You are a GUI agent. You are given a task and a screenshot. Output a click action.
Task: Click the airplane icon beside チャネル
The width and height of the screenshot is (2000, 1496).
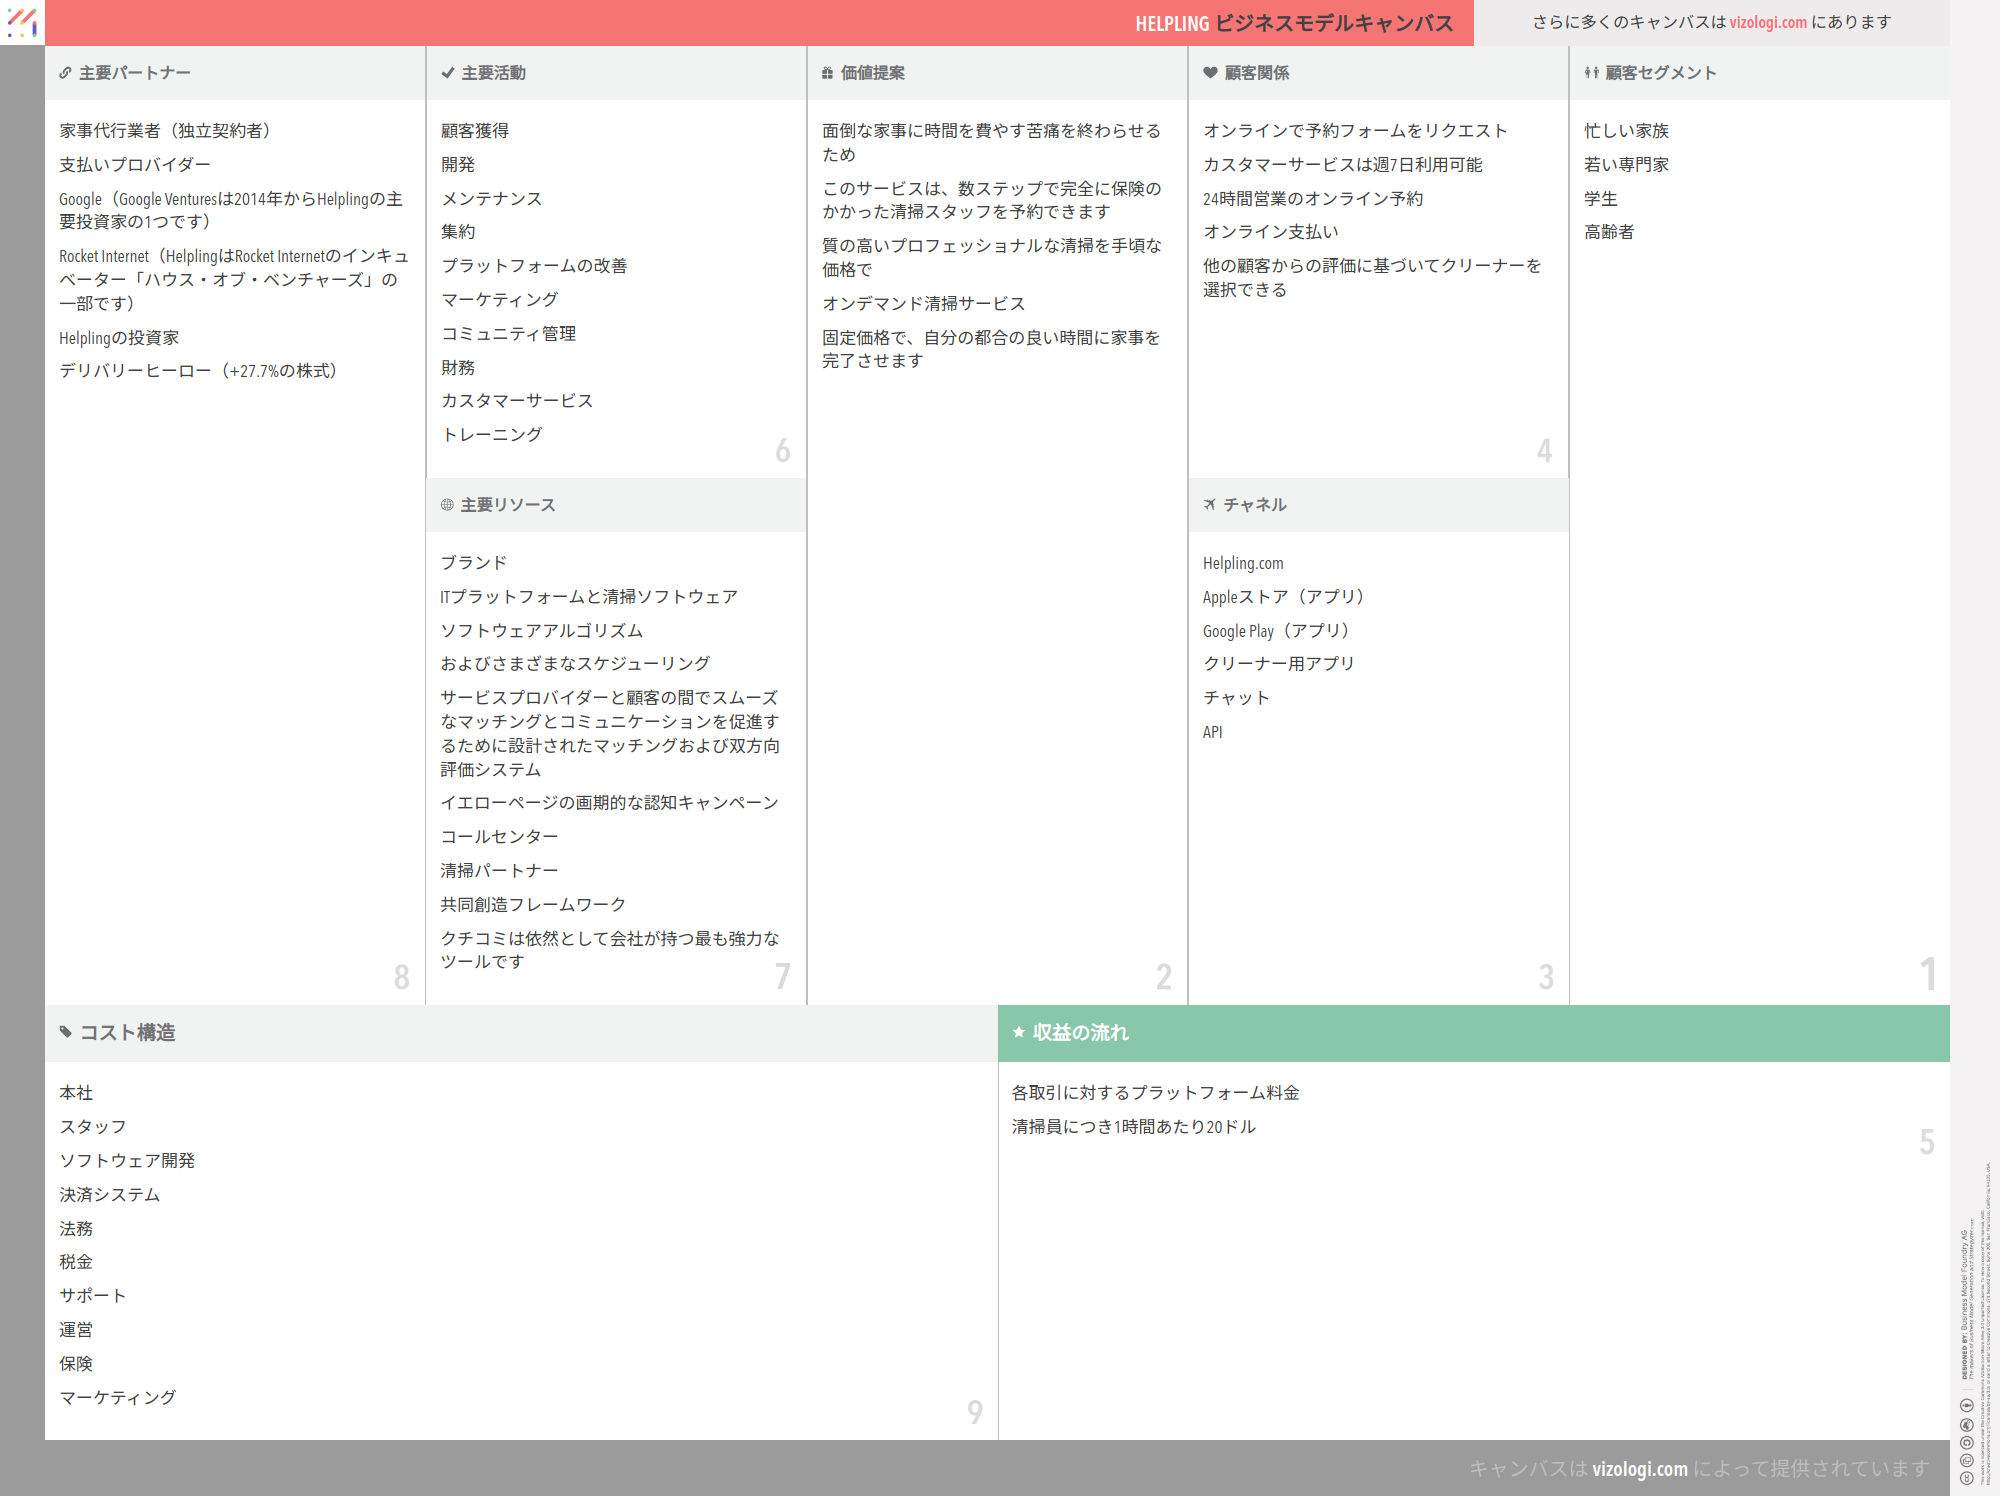coord(1210,505)
